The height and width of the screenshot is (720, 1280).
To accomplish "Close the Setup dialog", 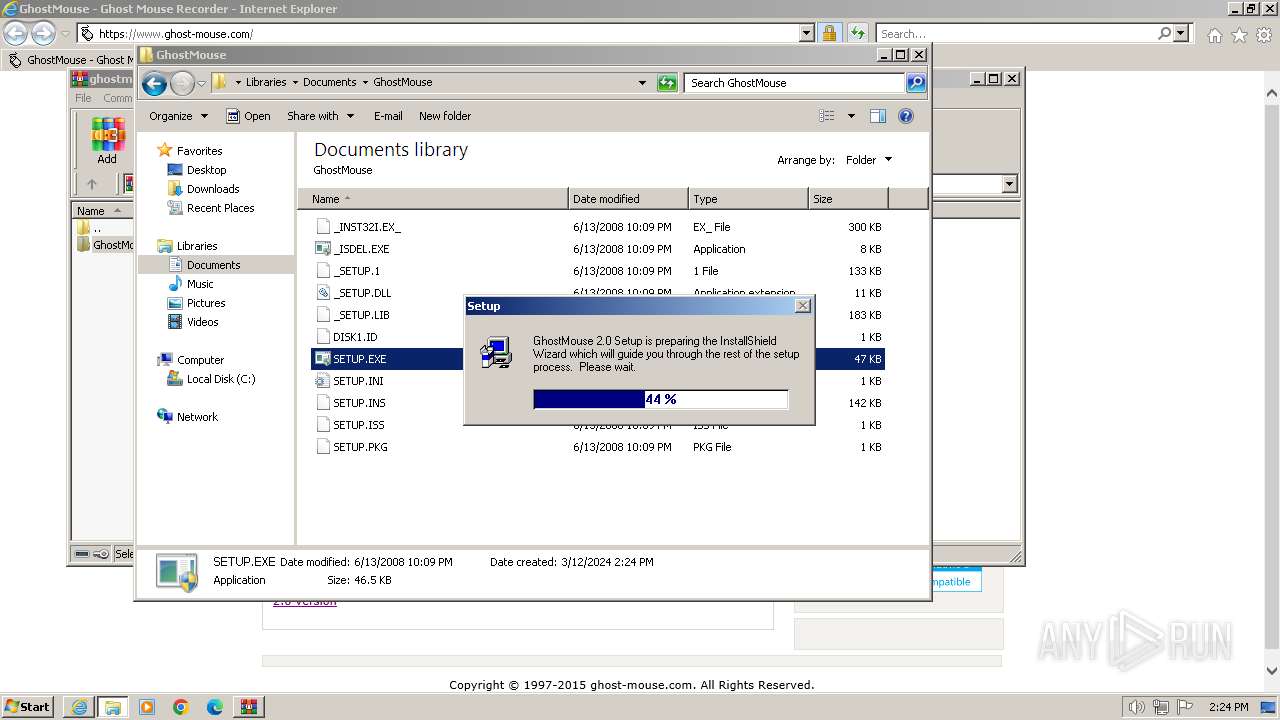I will pos(802,306).
